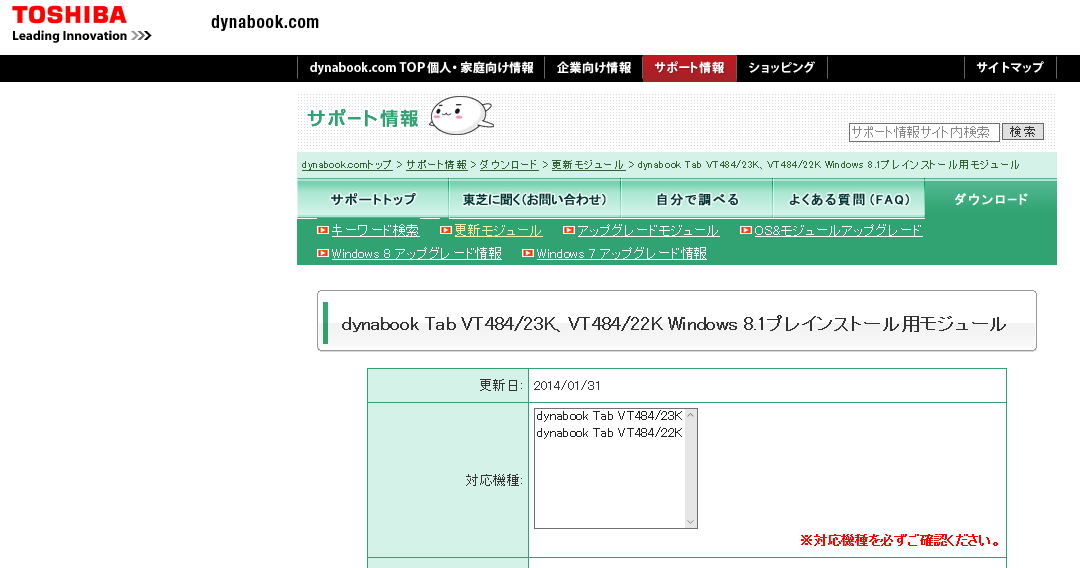Switch to サポートトップ tab
Image resolution: width=1080 pixels, height=568 pixels.
(x=373, y=200)
